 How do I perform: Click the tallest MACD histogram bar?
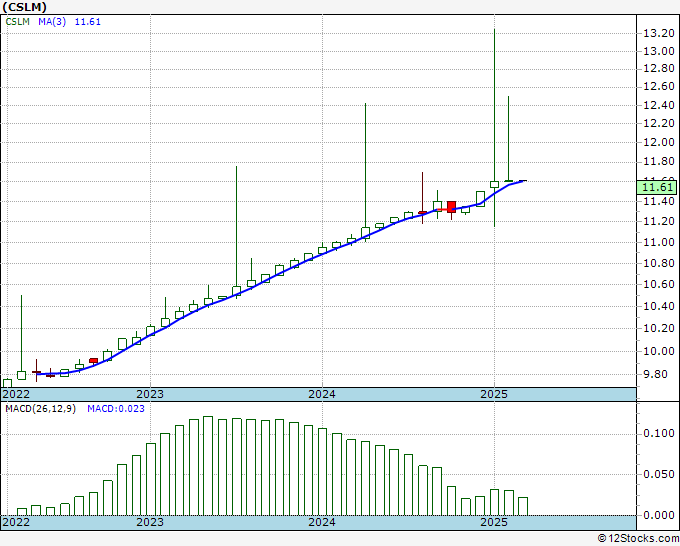point(208,466)
